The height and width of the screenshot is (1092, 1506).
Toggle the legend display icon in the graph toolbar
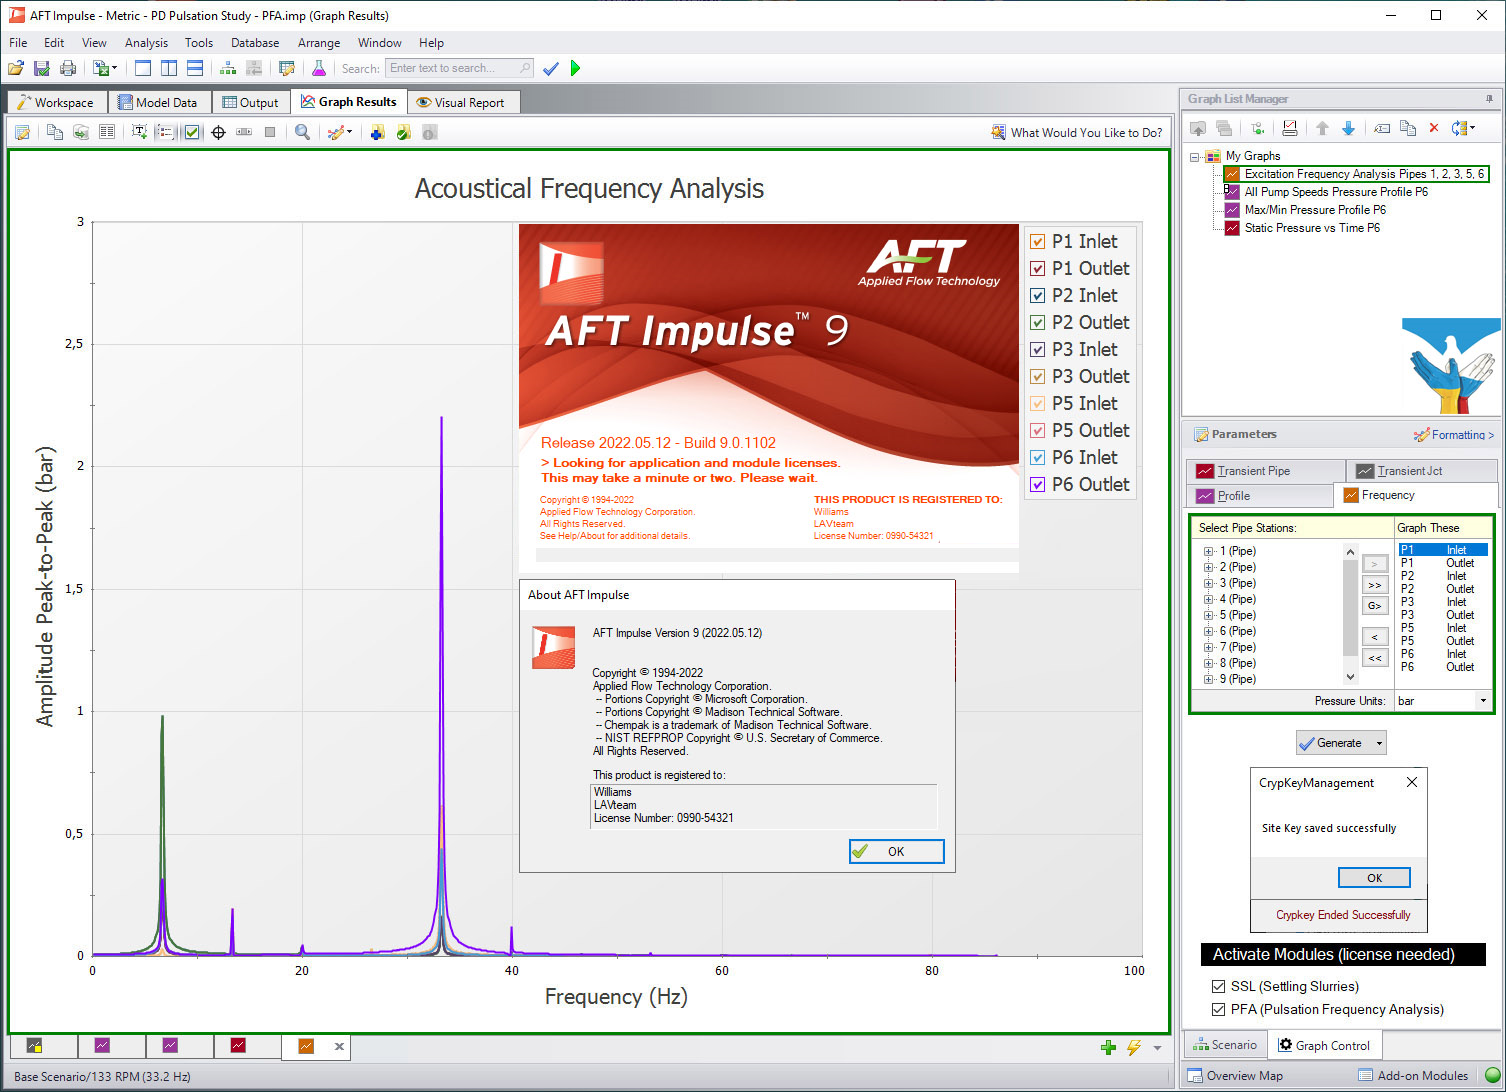click(x=165, y=132)
